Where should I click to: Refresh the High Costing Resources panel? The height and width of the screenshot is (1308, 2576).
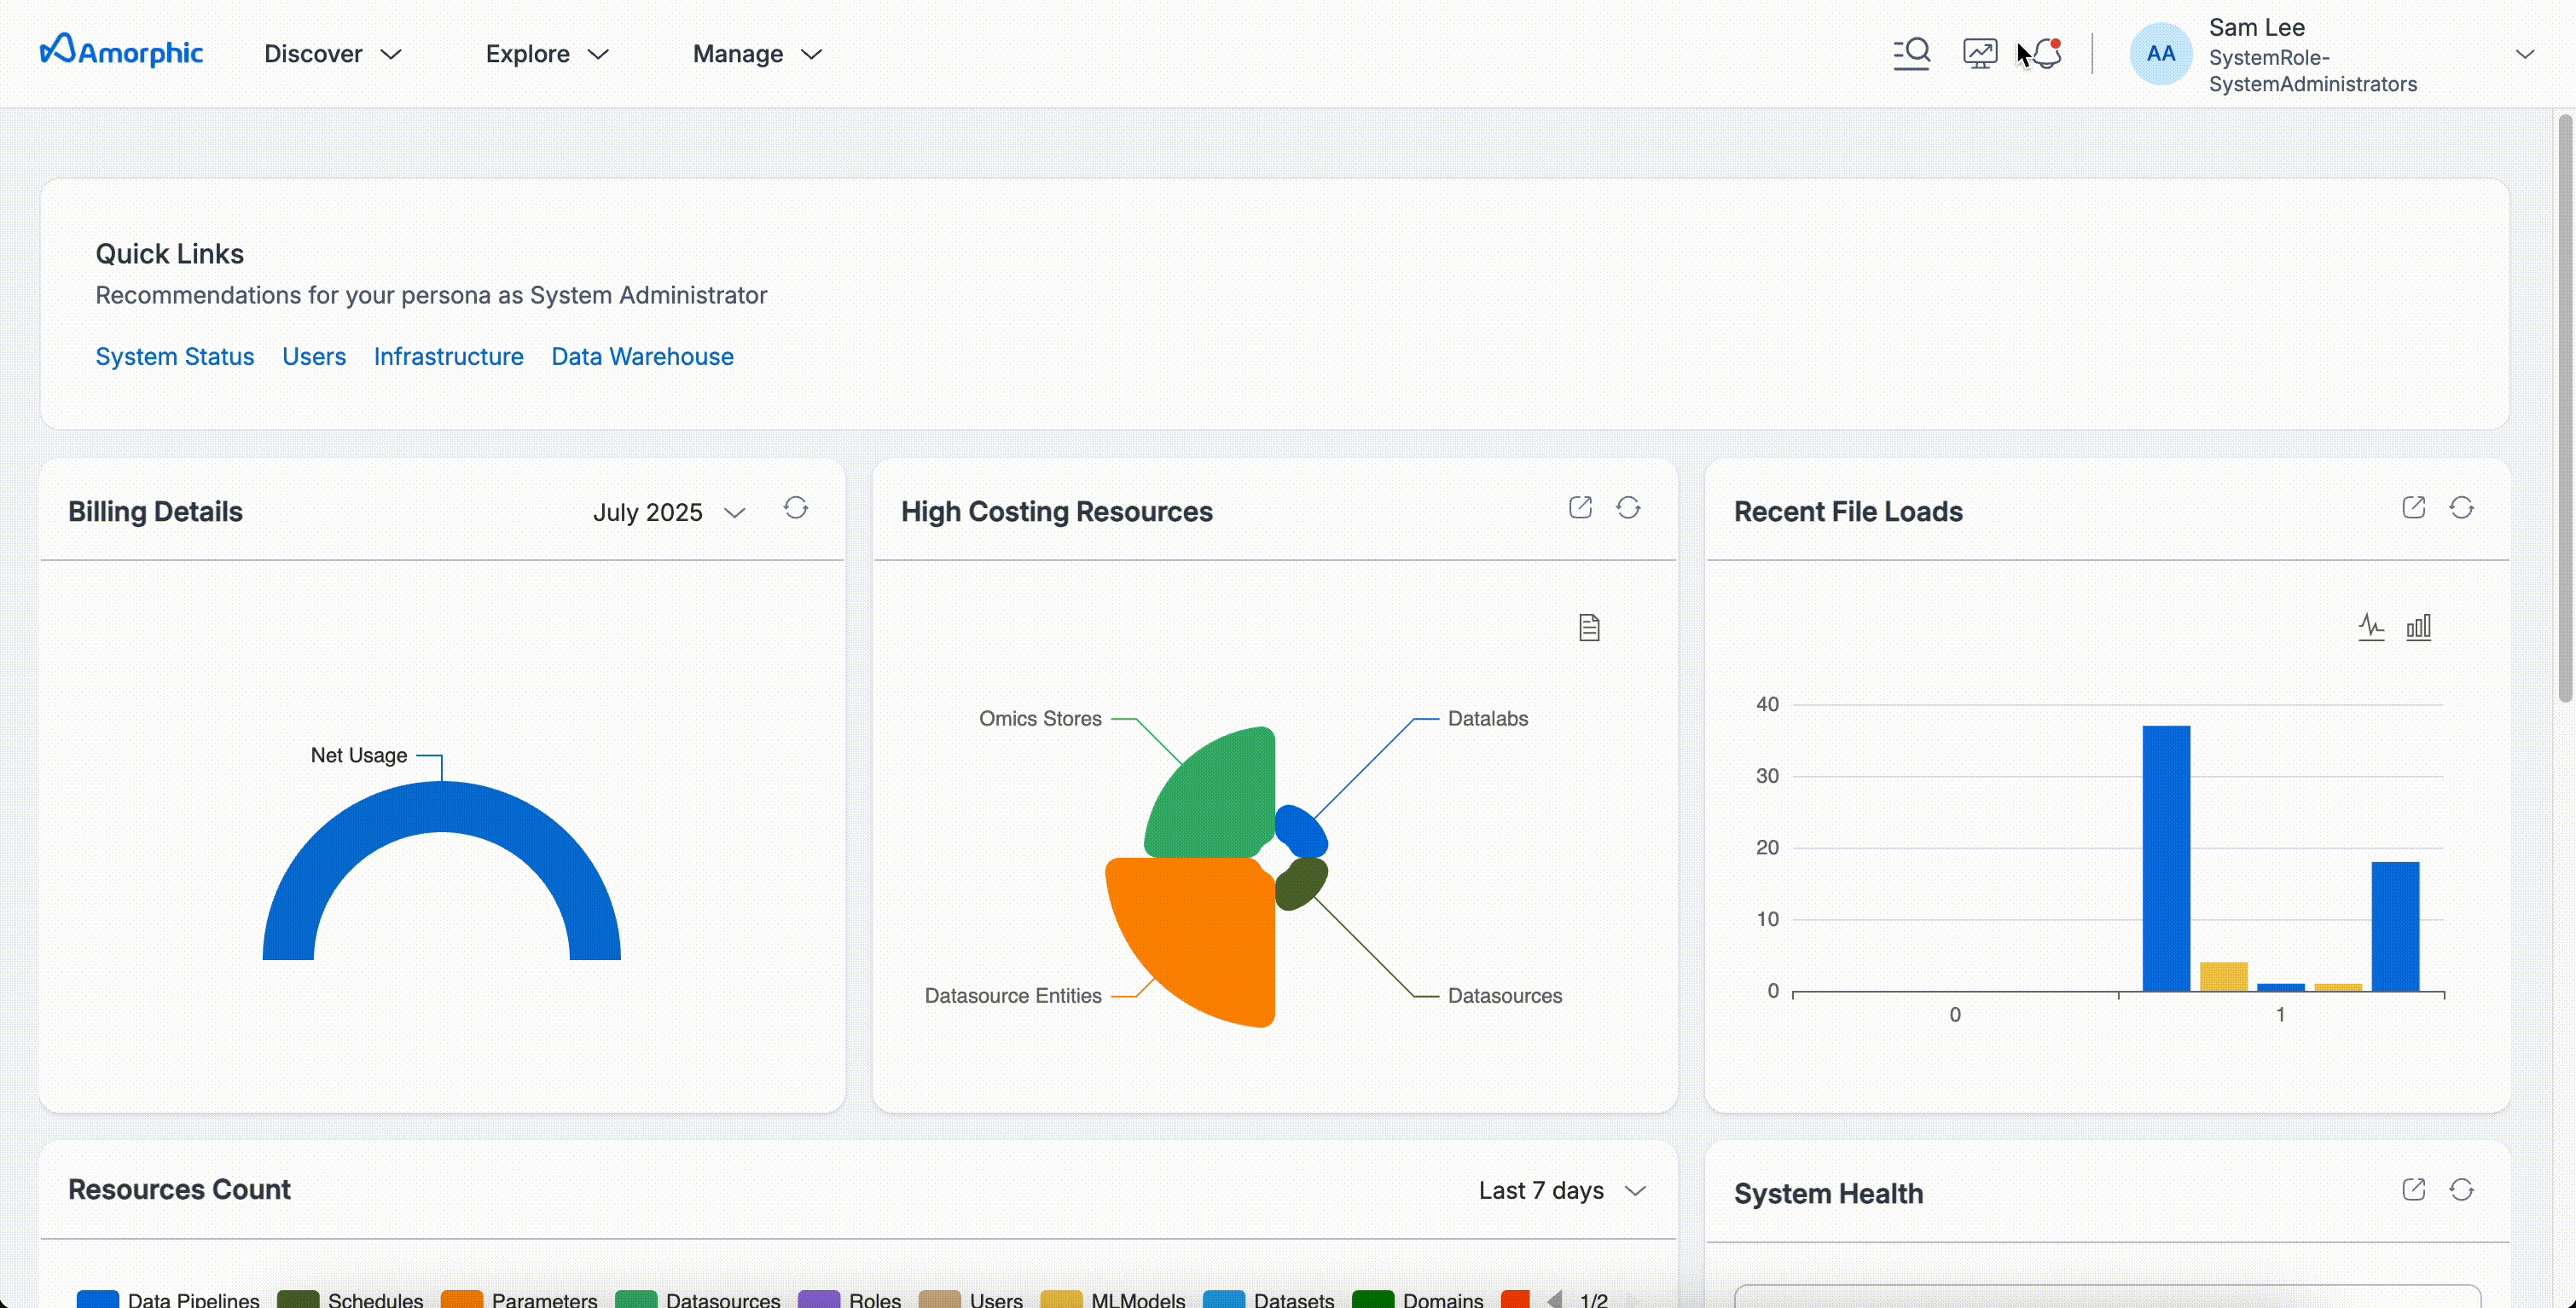[1628, 508]
